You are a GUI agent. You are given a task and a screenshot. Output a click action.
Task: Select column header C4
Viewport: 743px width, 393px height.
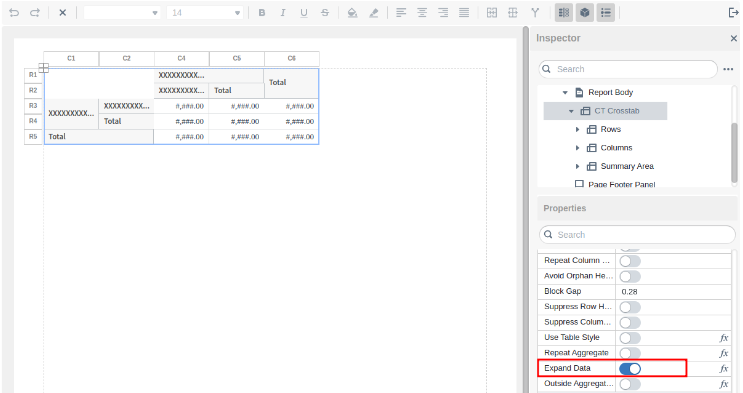181,58
